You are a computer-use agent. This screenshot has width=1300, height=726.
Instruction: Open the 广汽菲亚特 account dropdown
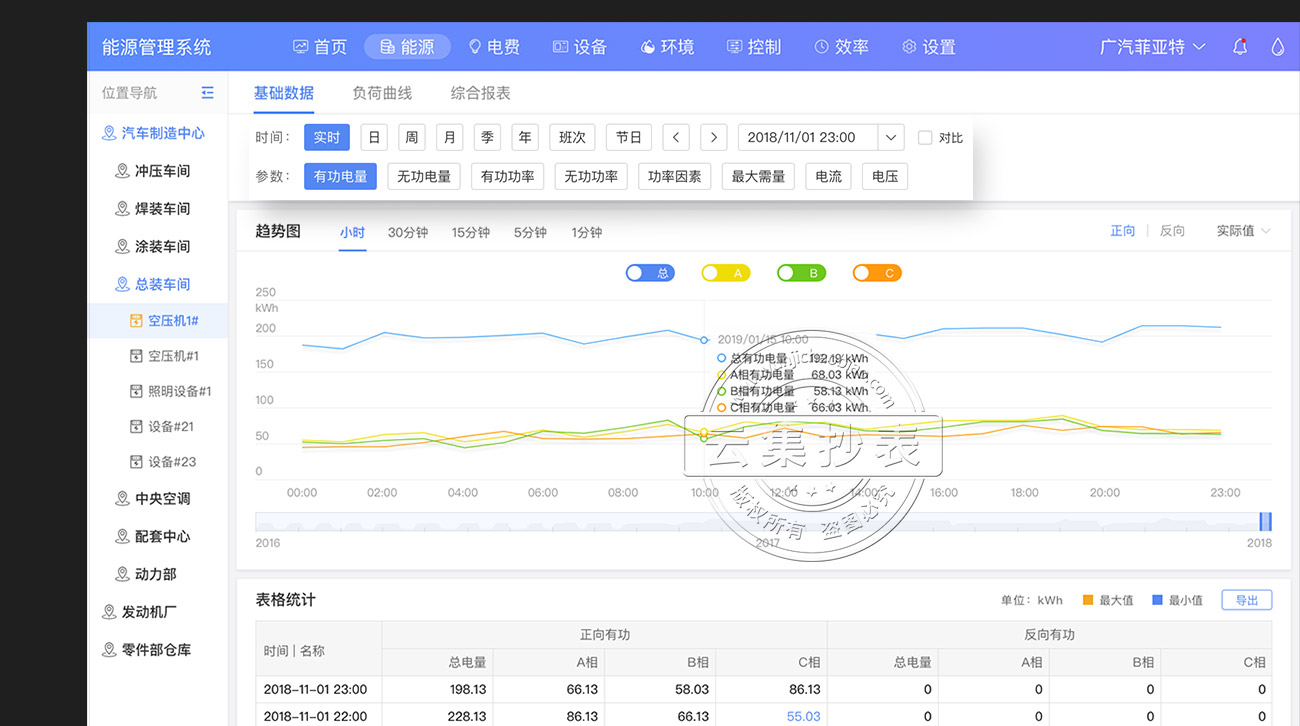[1152, 47]
